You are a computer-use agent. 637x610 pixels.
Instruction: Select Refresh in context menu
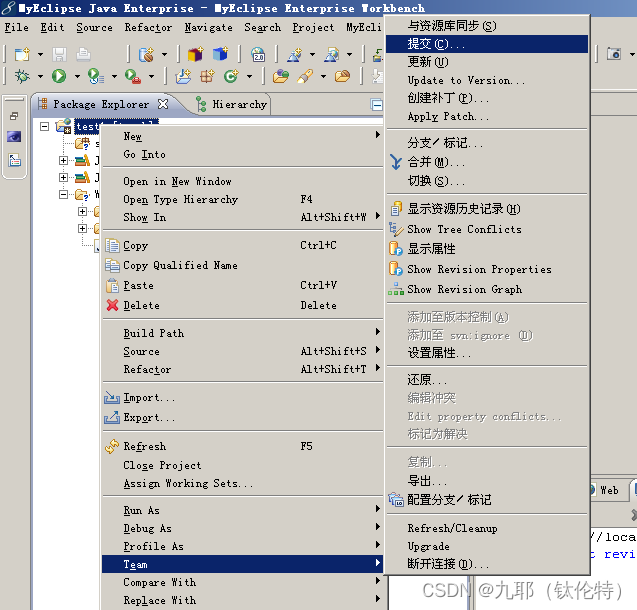click(x=243, y=446)
